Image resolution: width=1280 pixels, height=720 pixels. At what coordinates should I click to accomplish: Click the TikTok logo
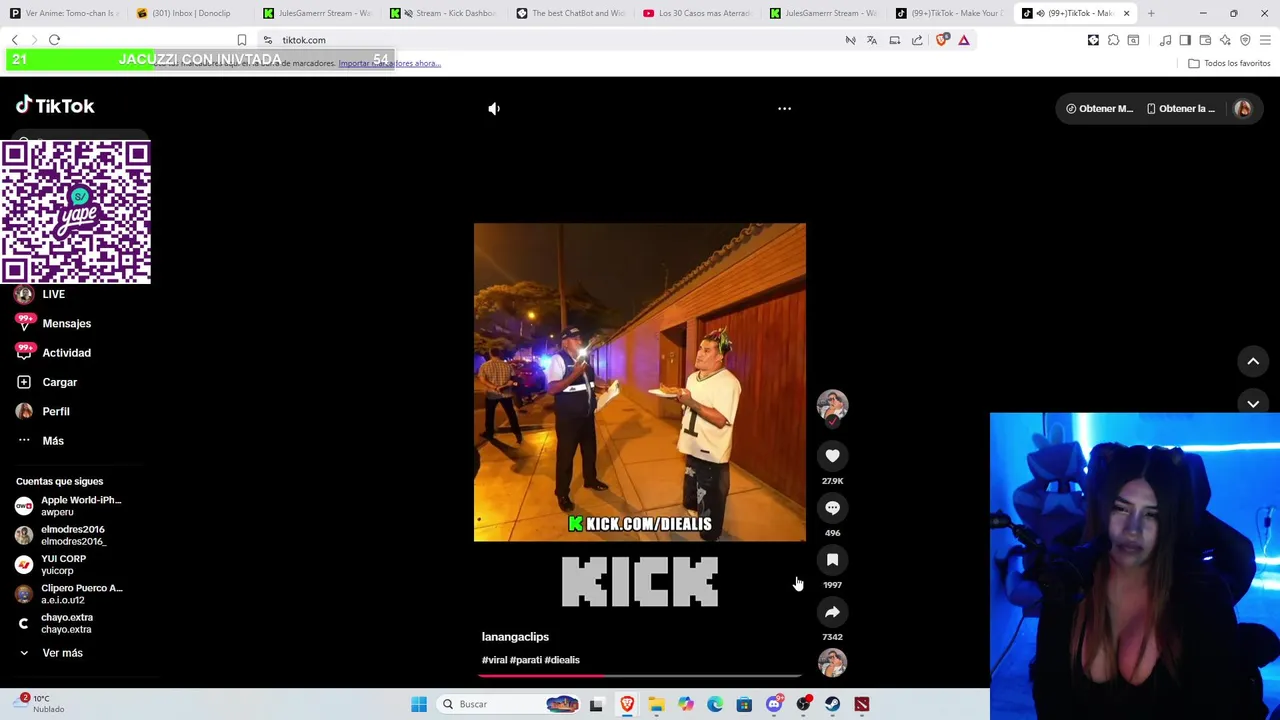pos(55,105)
